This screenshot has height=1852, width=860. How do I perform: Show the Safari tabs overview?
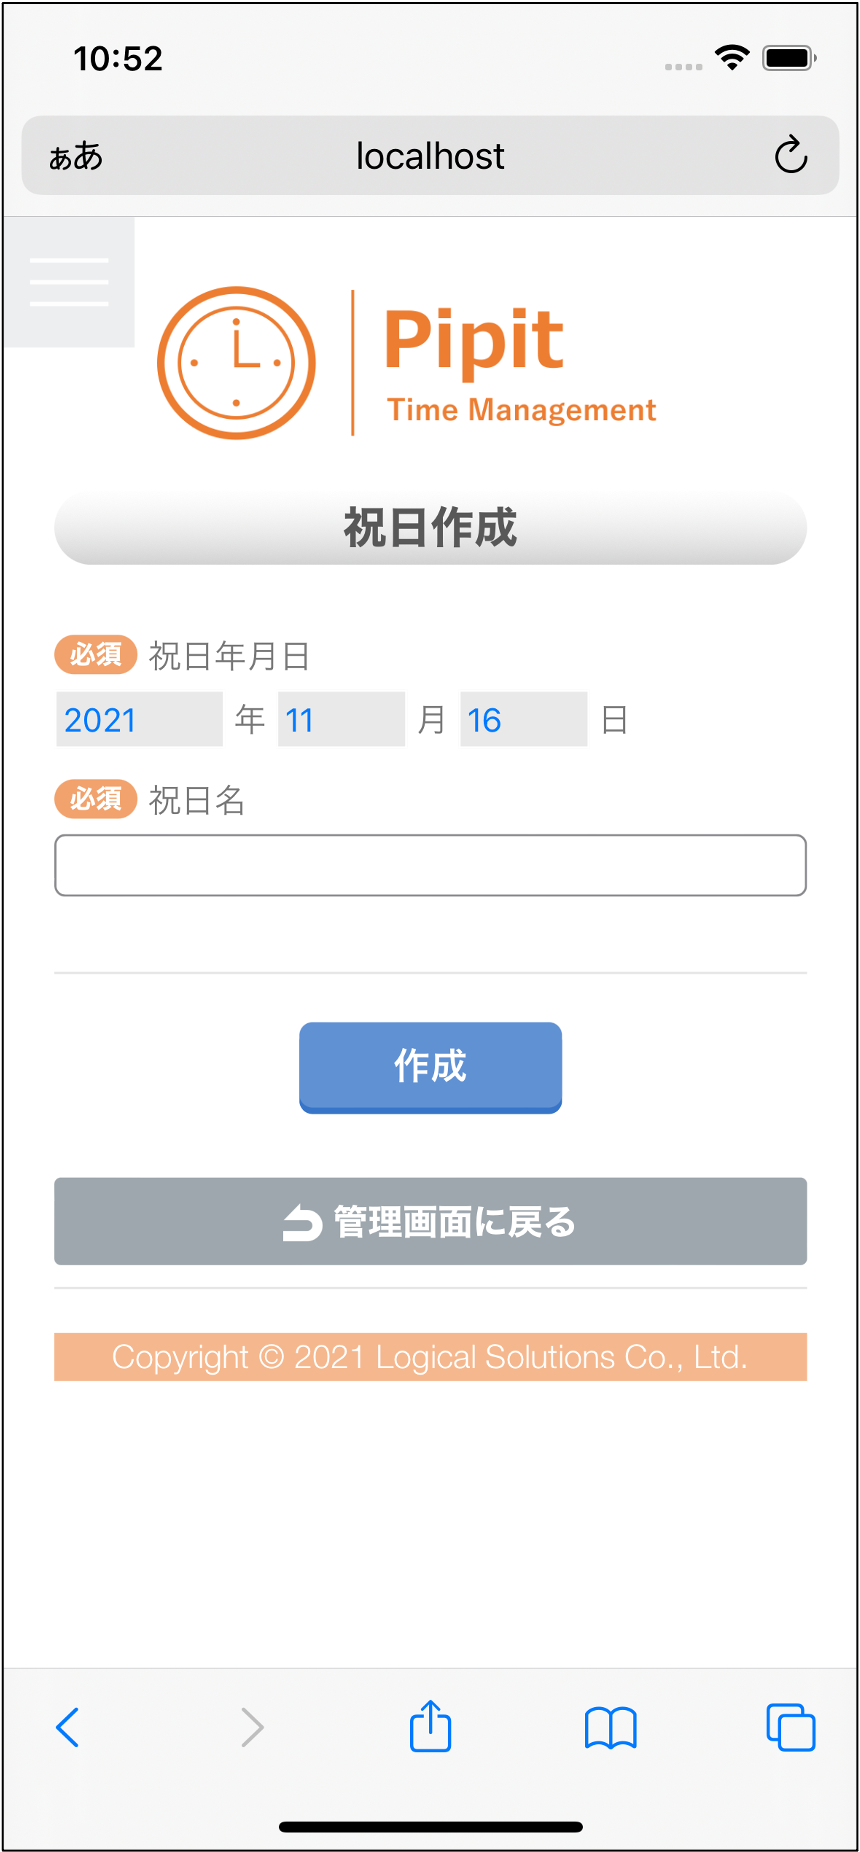pyautogui.click(x=790, y=1727)
